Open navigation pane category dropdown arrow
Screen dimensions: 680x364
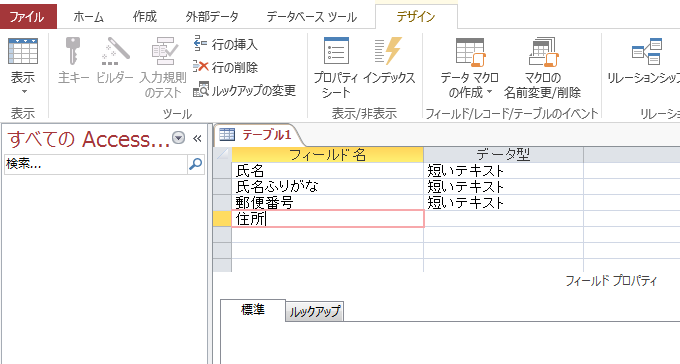(178, 138)
